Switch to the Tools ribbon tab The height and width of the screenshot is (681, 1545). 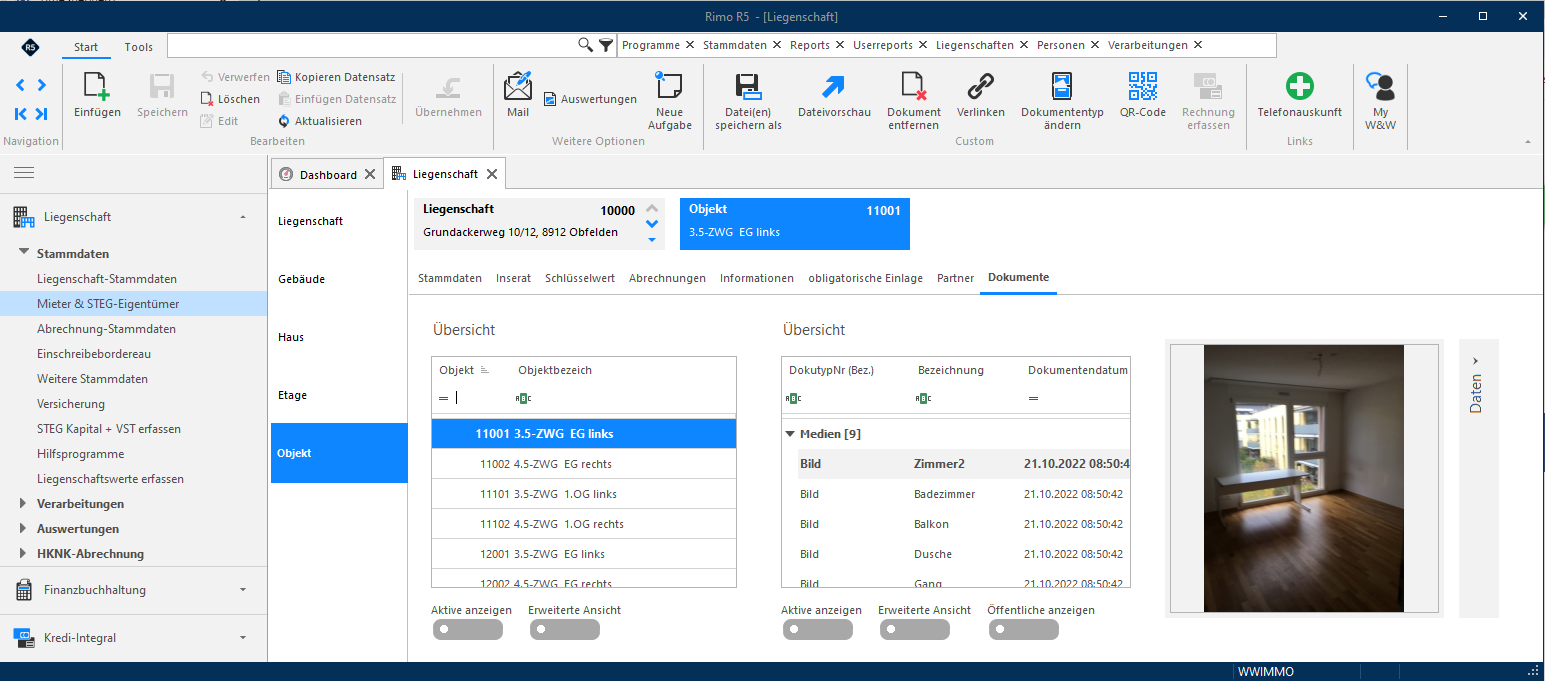[x=139, y=47]
